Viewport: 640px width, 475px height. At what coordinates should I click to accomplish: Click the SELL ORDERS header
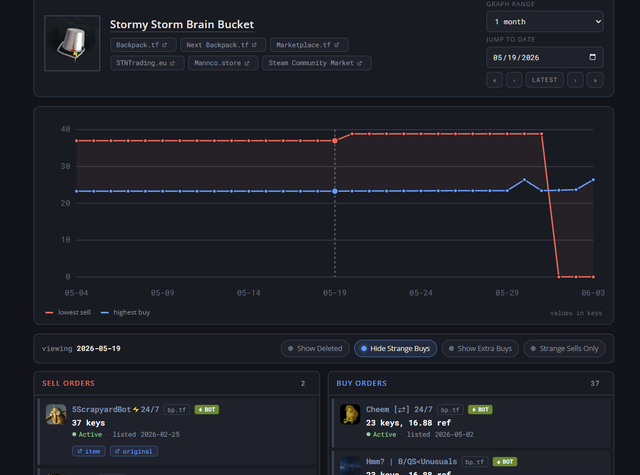pos(69,383)
